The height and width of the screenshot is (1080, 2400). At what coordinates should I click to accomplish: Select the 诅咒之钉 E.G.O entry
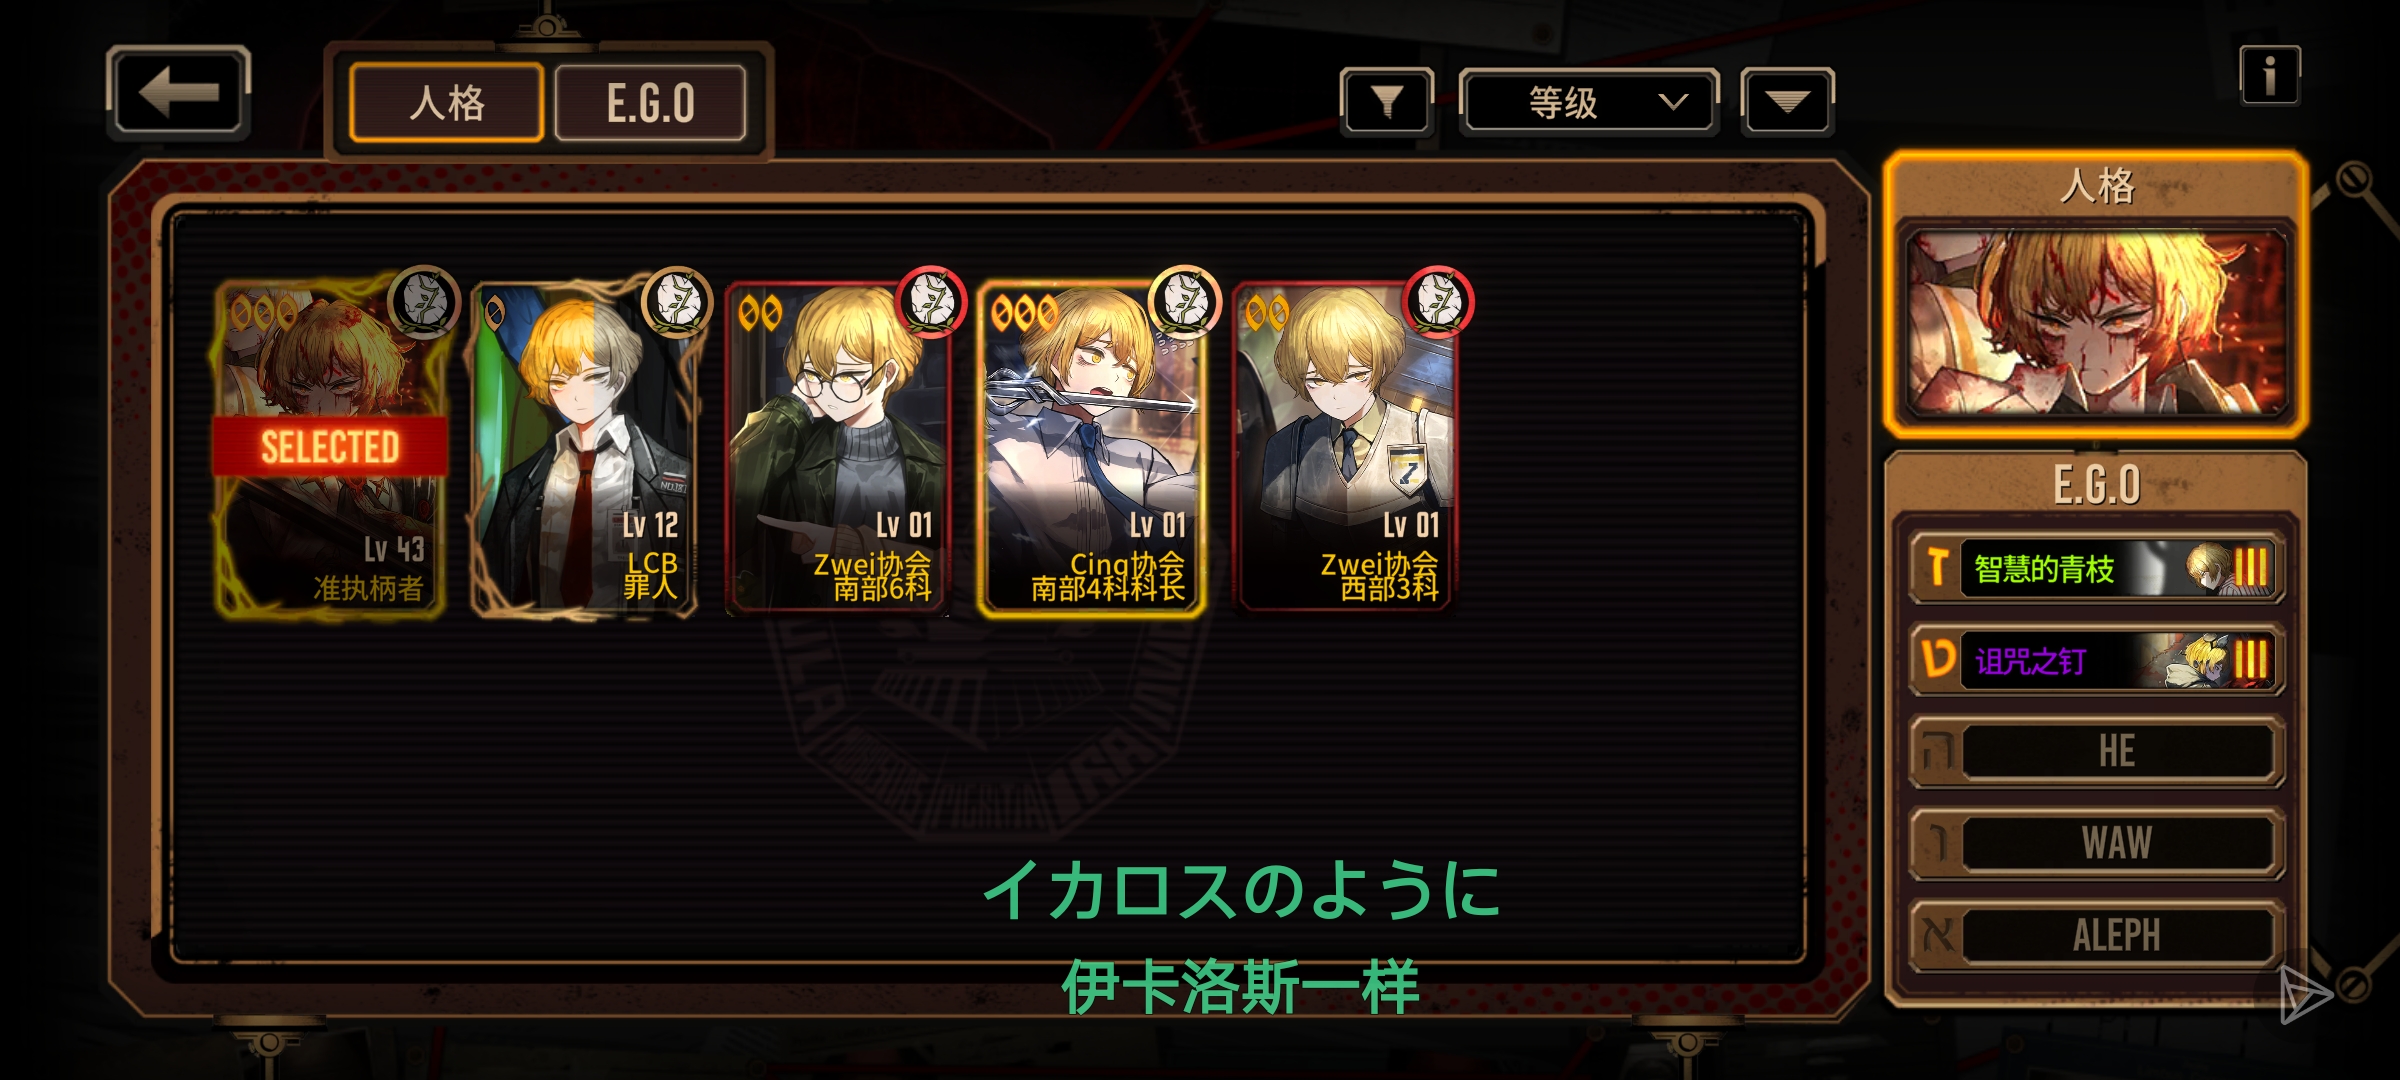pyautogui.click(x=2096, y=660)
